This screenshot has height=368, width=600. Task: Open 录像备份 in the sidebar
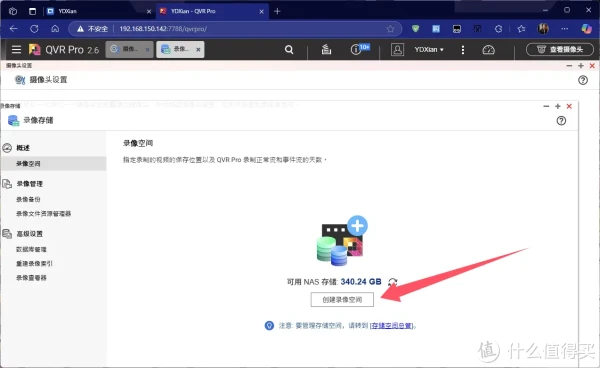tap(28, 199)
